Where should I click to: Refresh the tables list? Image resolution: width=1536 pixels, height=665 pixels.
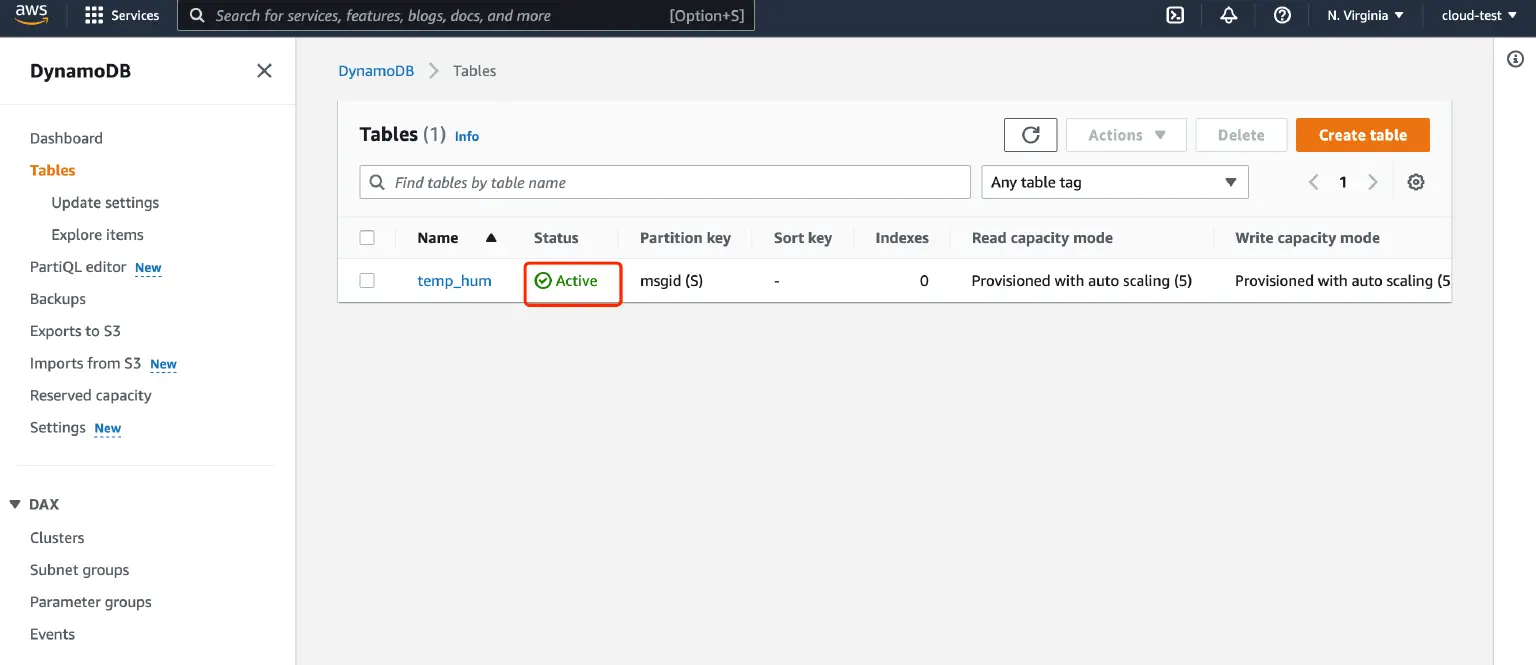pyautogui.click(x=1030, y=135)
